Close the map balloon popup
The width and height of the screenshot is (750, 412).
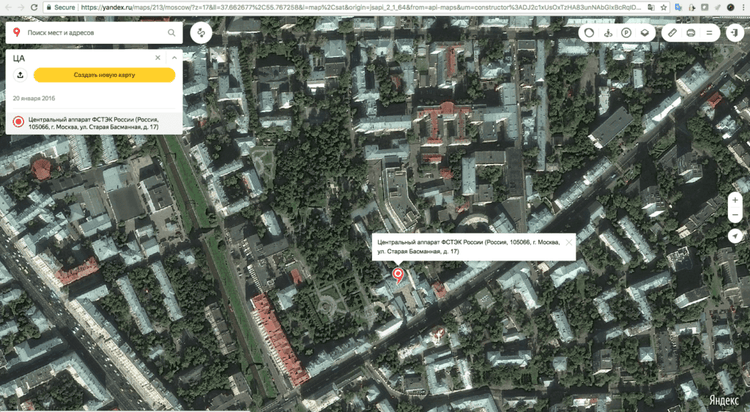pyautogui.click(x=569, y=242)
